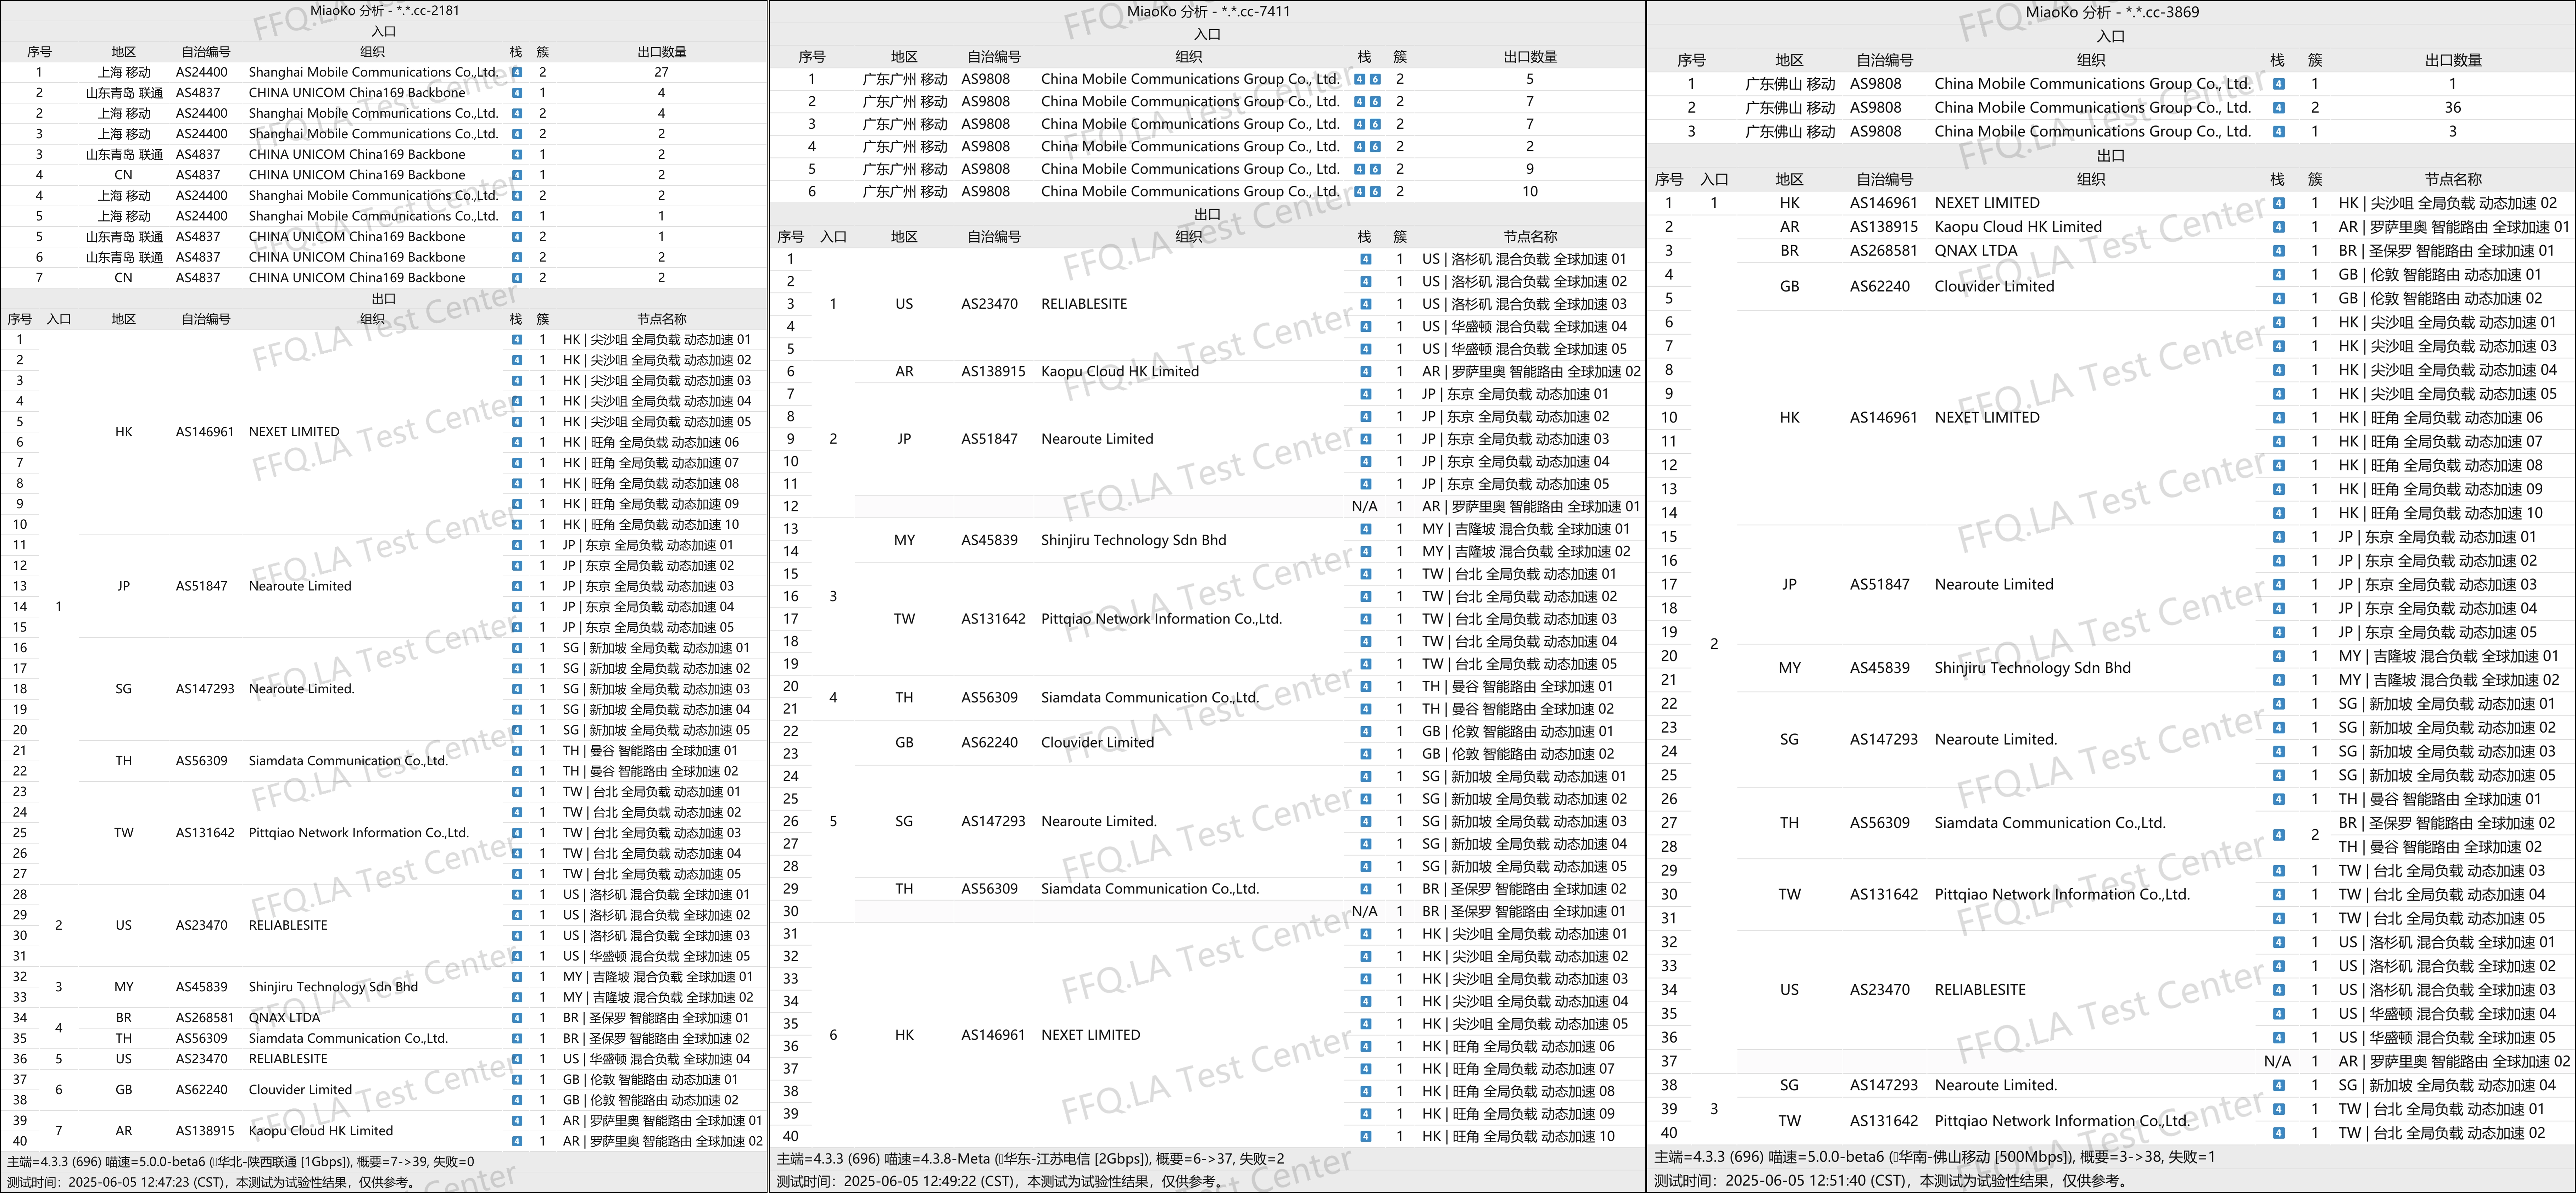Click IPv6 badge in sixth cc-7411 entry row

coord(1375,192)
